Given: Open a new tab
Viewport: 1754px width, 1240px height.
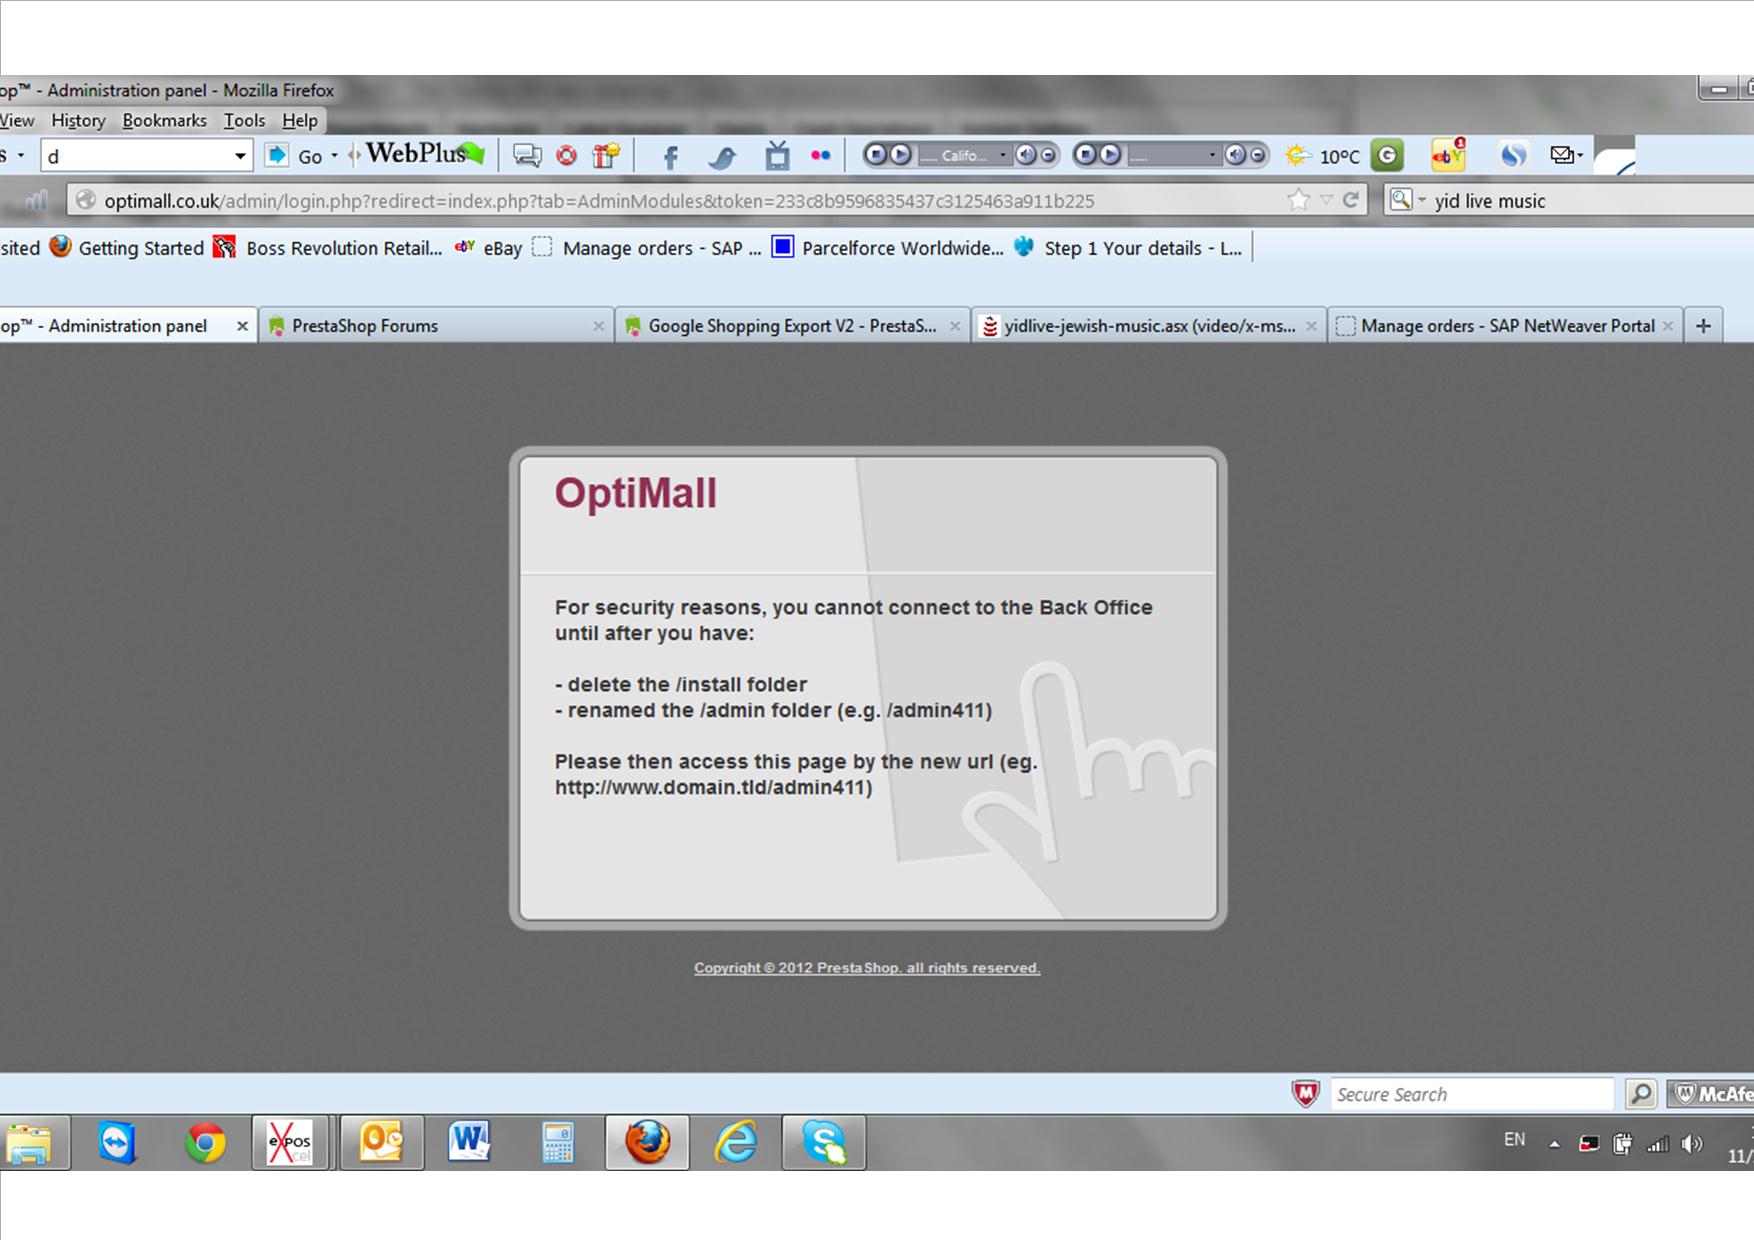Looking at the screenshot, I should click(1703, 326).
